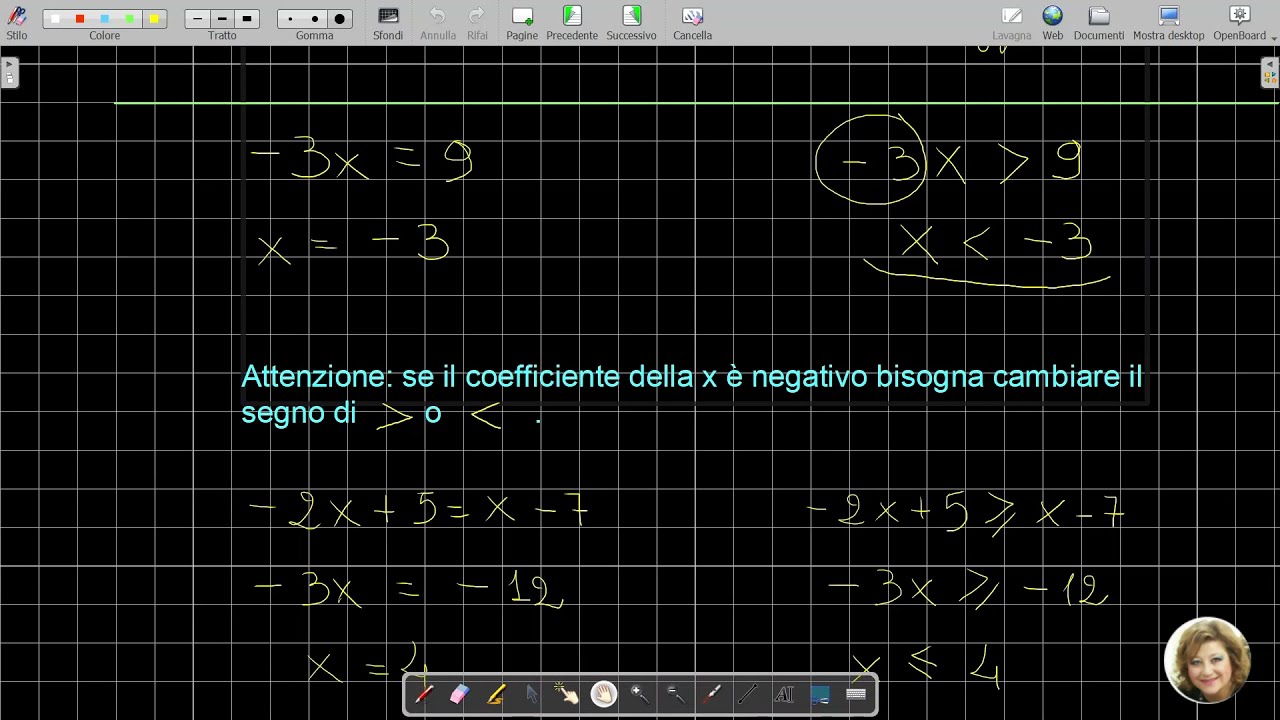Switch to Lavagna board mode
The width and height of the screenshot is (1280, 720).
[x=1012, y=22]
